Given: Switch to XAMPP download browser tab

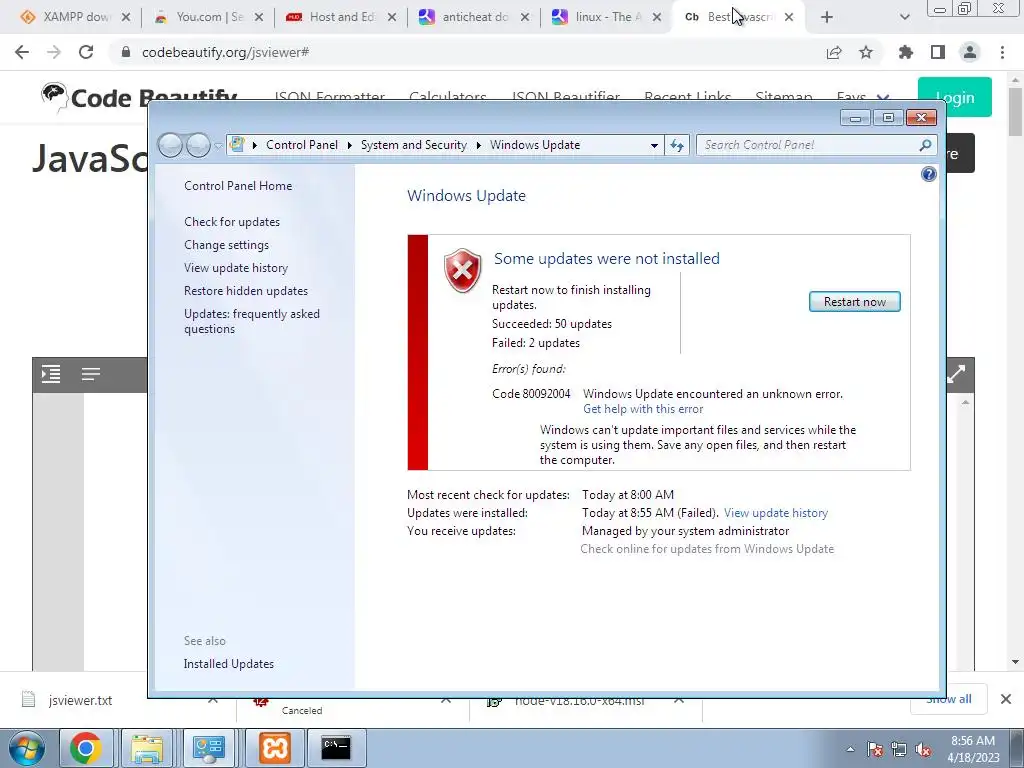Looking at the screenshot, I should point(76,17).
